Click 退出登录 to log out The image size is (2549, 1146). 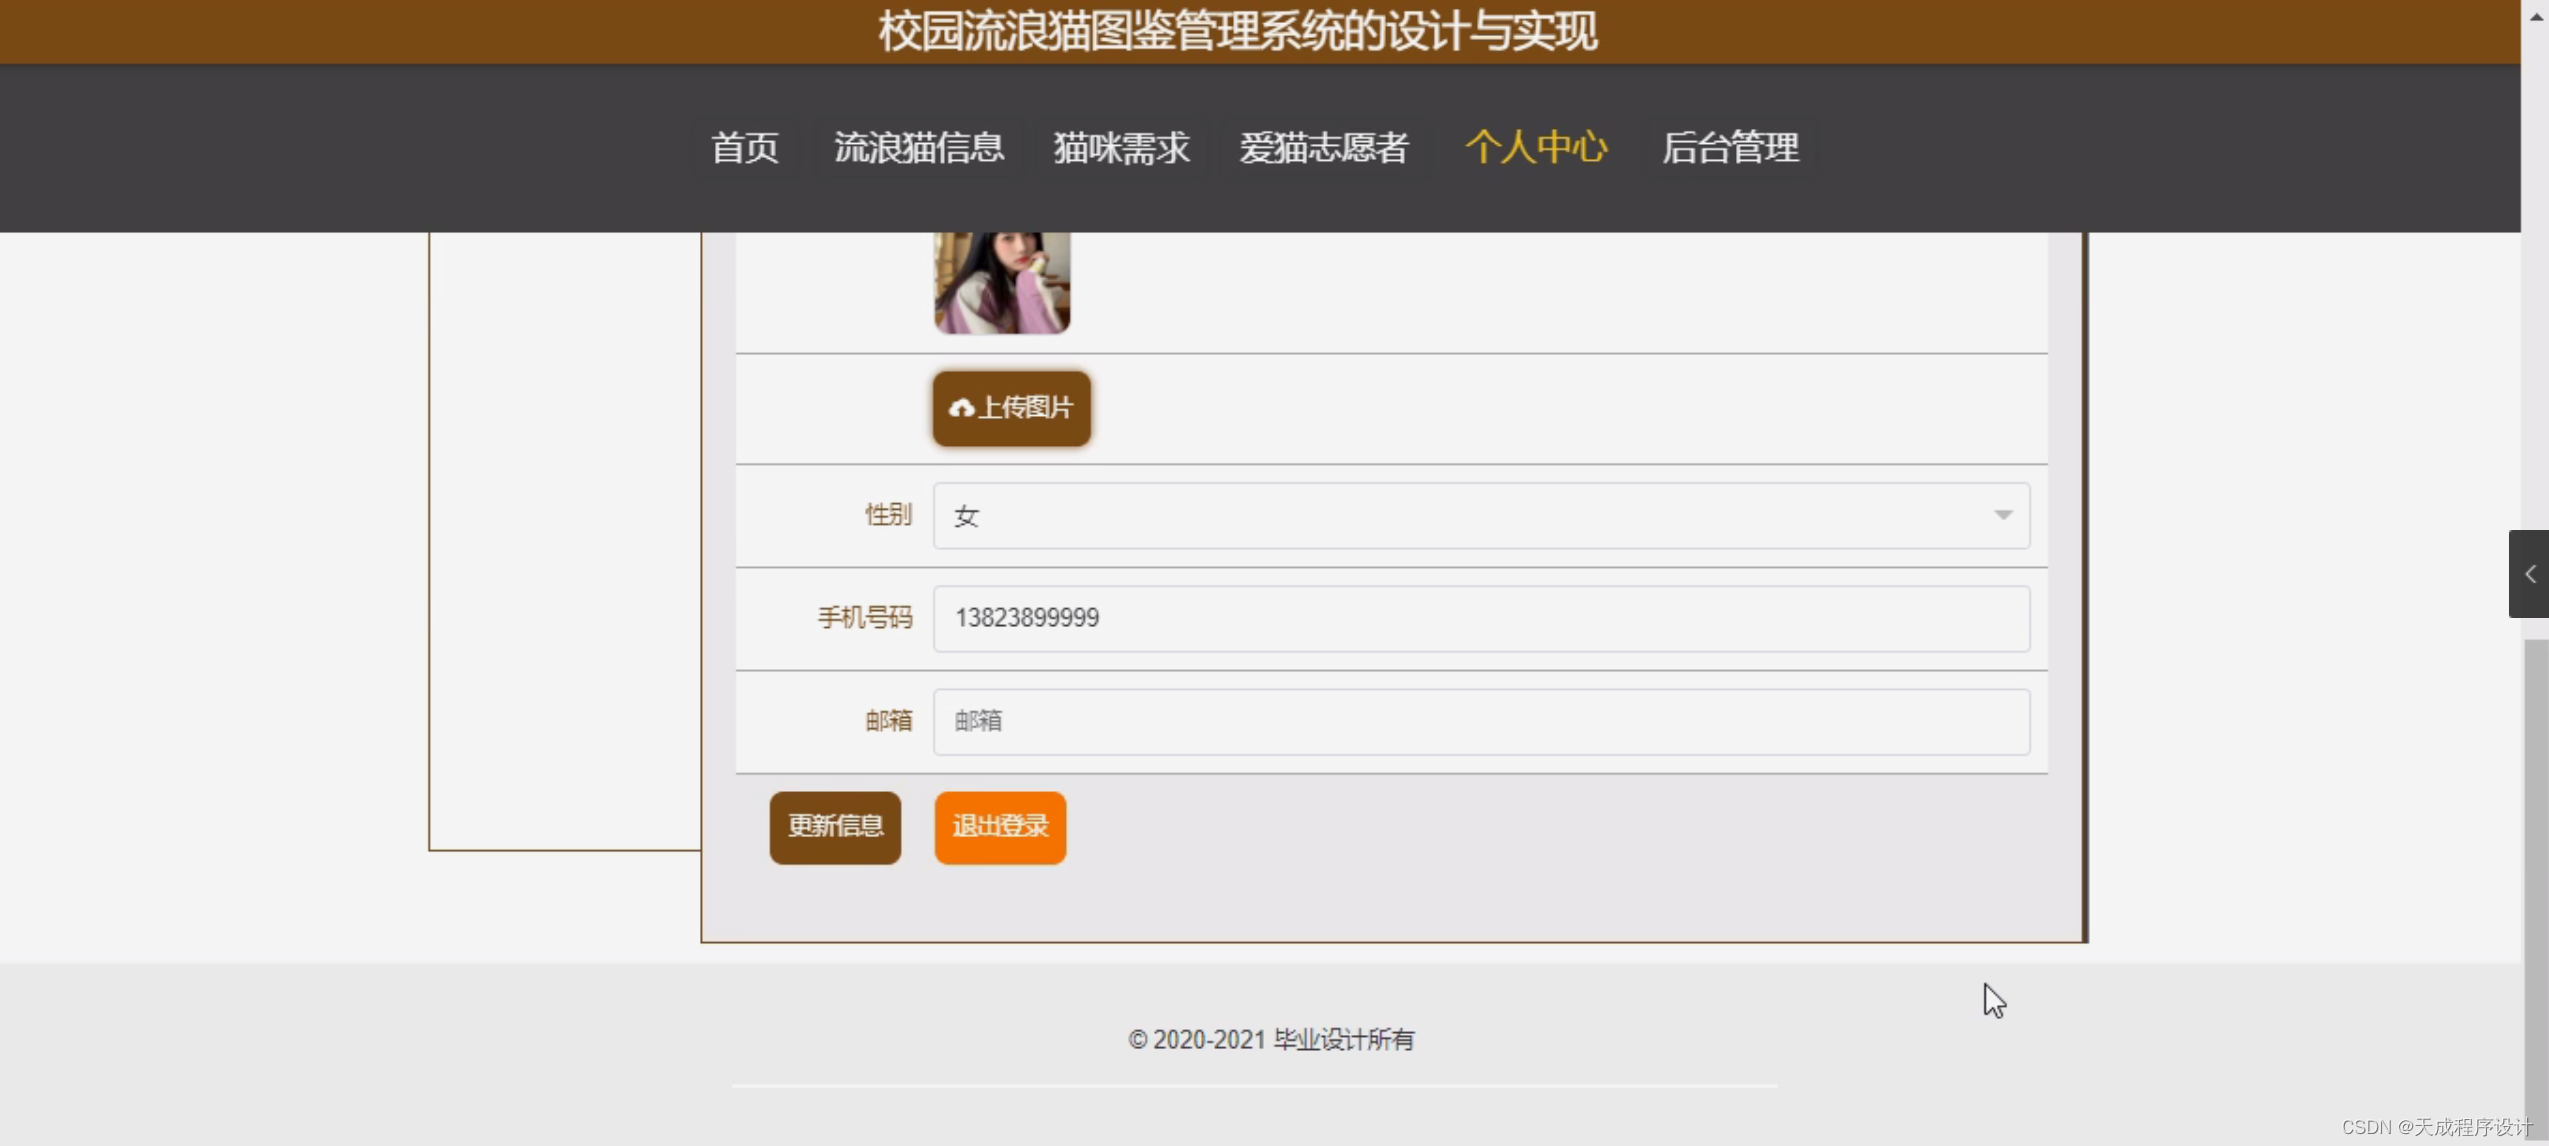999,826
